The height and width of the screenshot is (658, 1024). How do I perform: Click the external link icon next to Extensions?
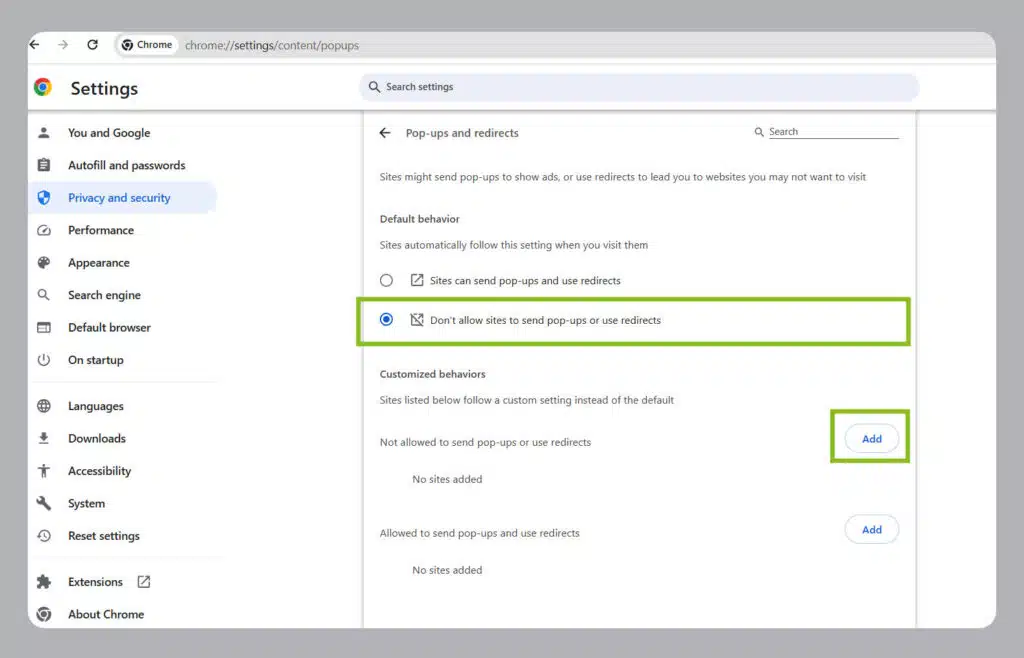(144, 582)
